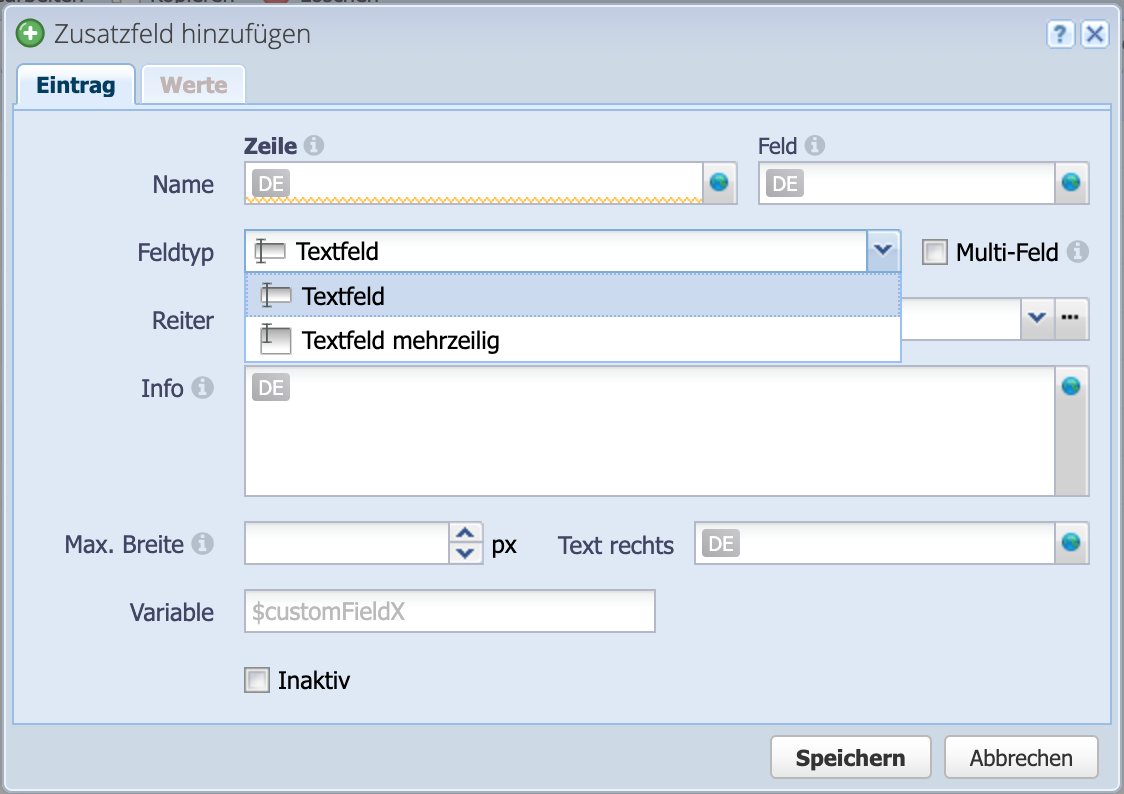1124x794 pixels.
Task: Collapse the Feldtyp dropdown
Action: coord(883,251)
